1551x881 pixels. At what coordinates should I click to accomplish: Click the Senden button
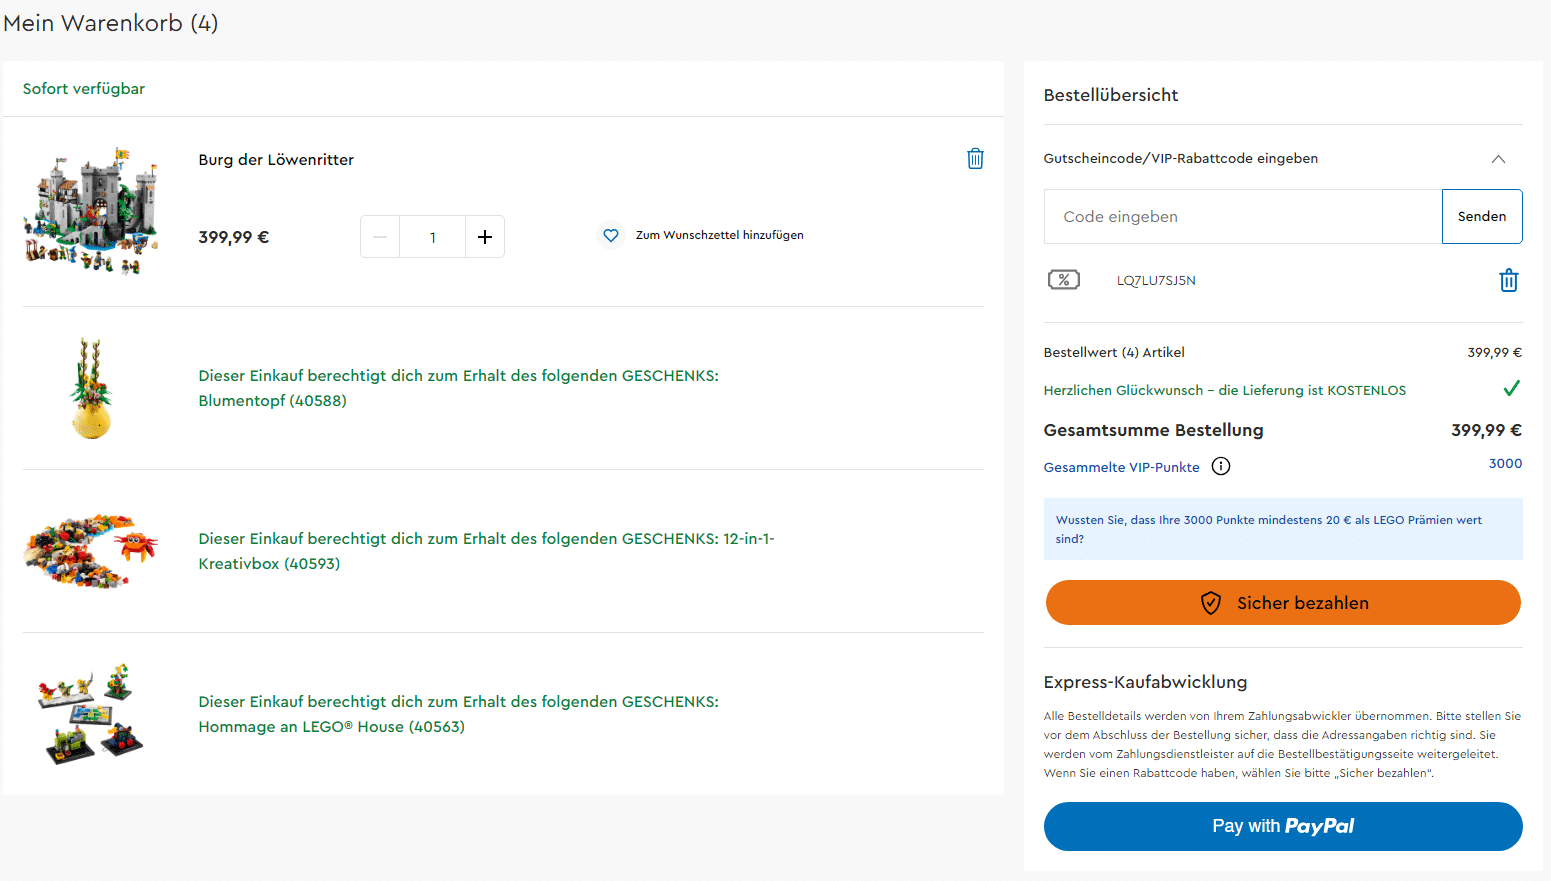pyautogui.click(x=1481, y=216)
